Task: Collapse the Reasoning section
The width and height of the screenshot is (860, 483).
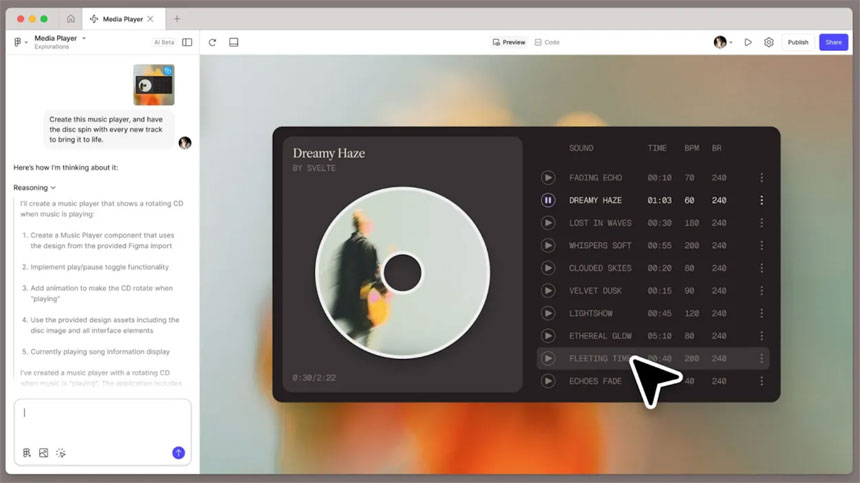Action: [x=35, y=187]
